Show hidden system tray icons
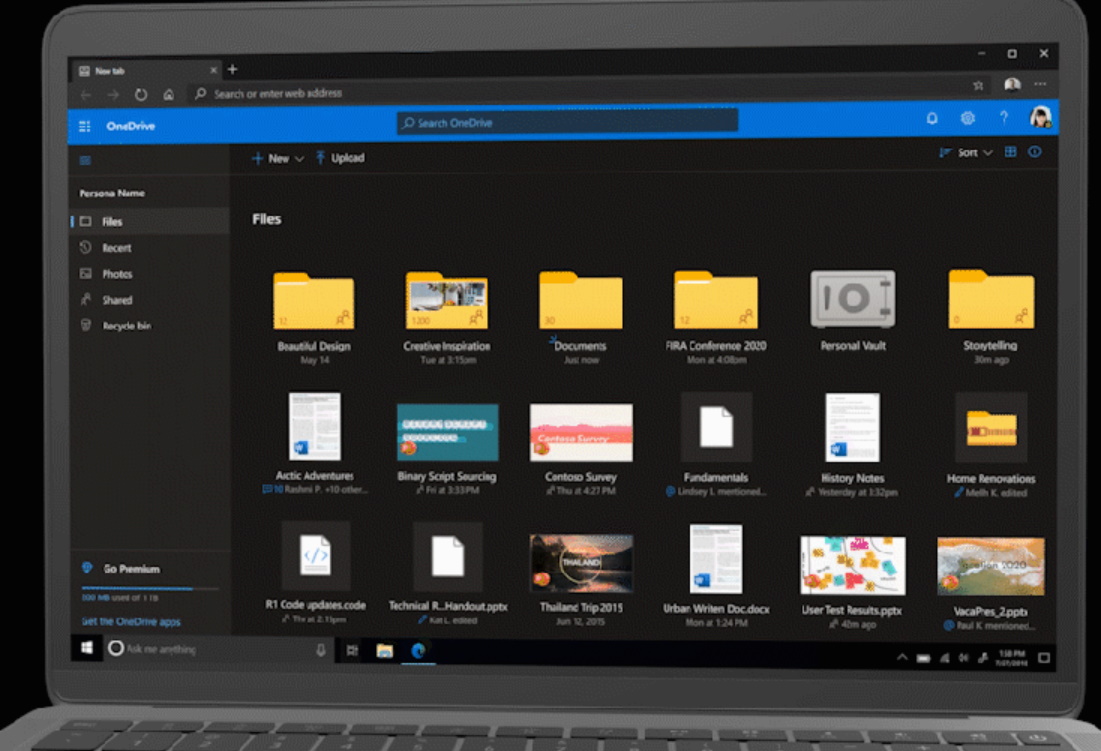The height and width of the screenshot is (751, 1101). coord(902,658)
